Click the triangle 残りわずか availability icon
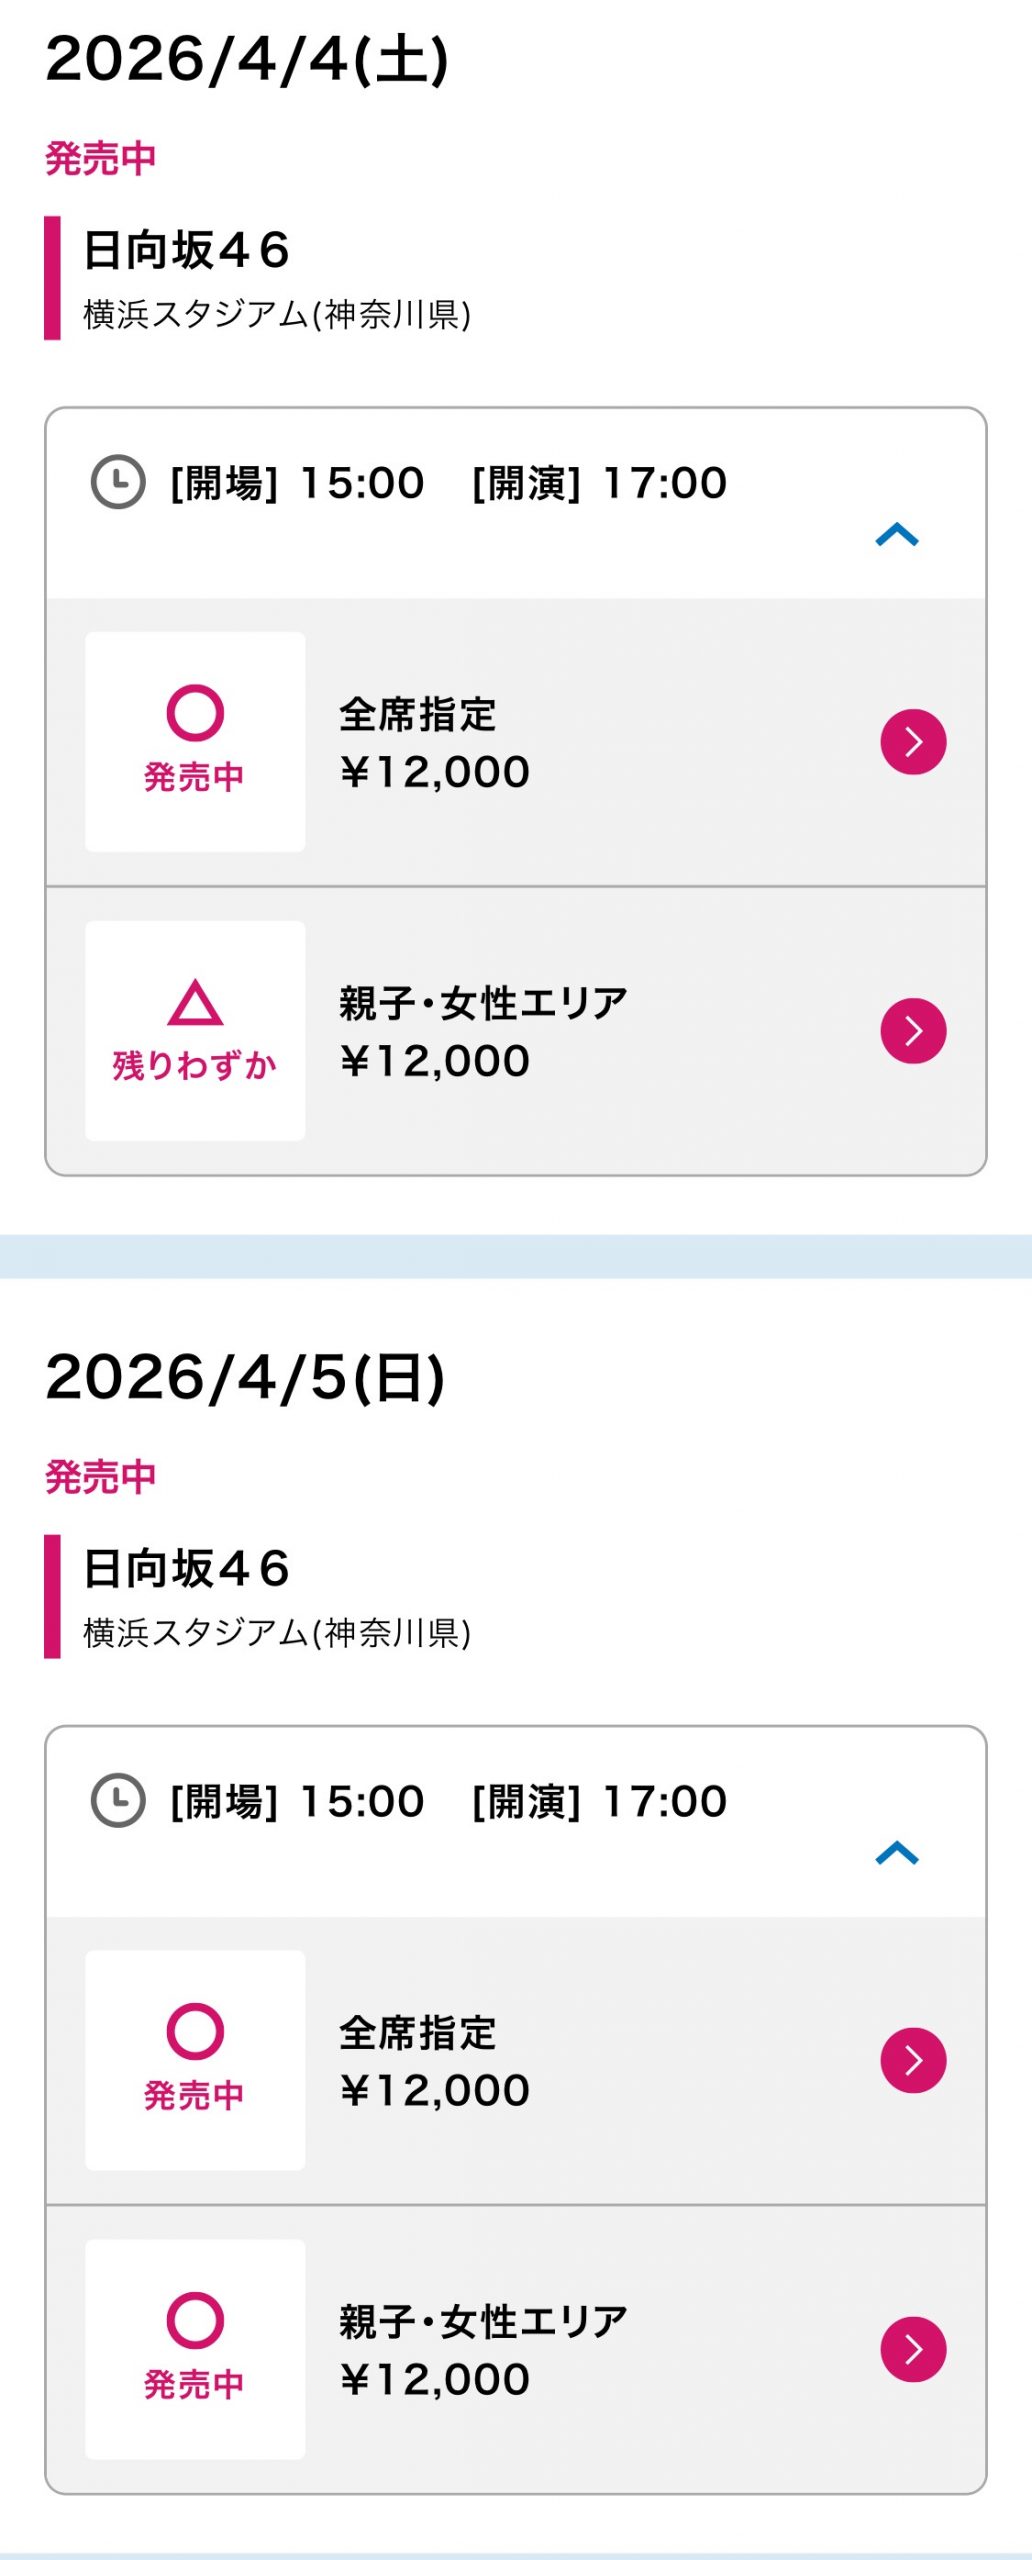Viewport: 1032px width, 2560px height. click(195, 1003)
